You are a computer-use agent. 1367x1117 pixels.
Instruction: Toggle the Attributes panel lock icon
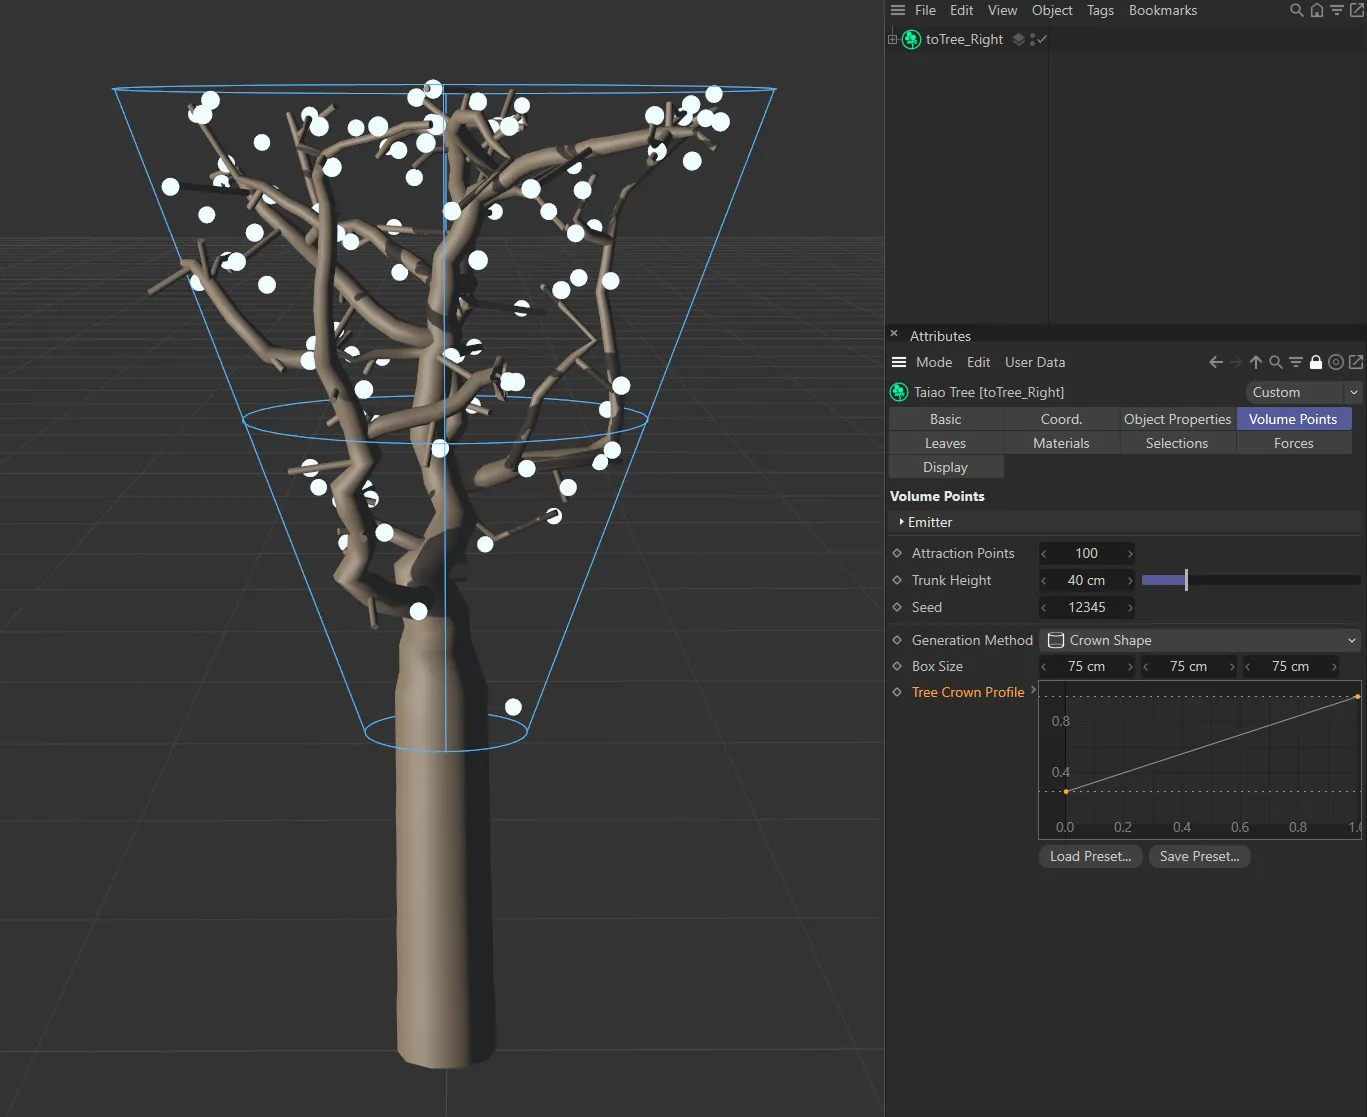click(x=1316, y=362)
